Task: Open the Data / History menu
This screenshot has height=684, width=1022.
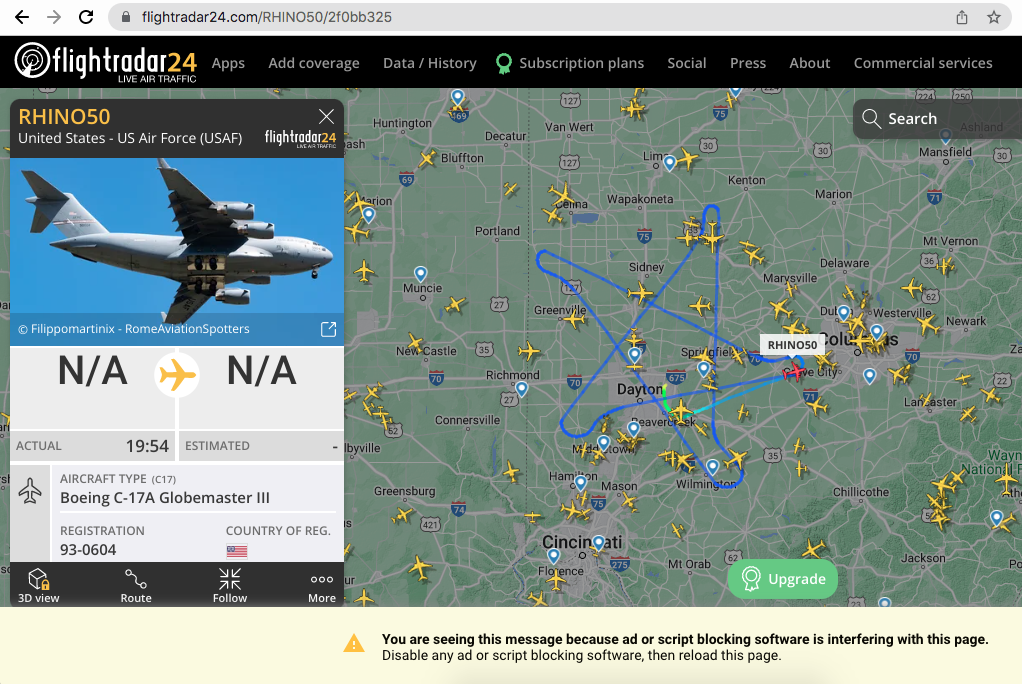Action: click(x=430, y=63)
